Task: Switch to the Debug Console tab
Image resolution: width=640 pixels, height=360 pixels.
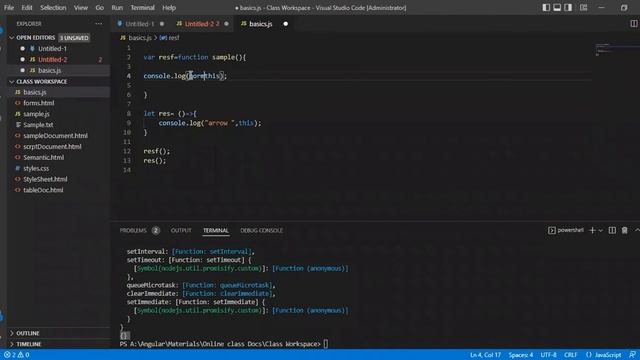Action: tap(262, 231)
